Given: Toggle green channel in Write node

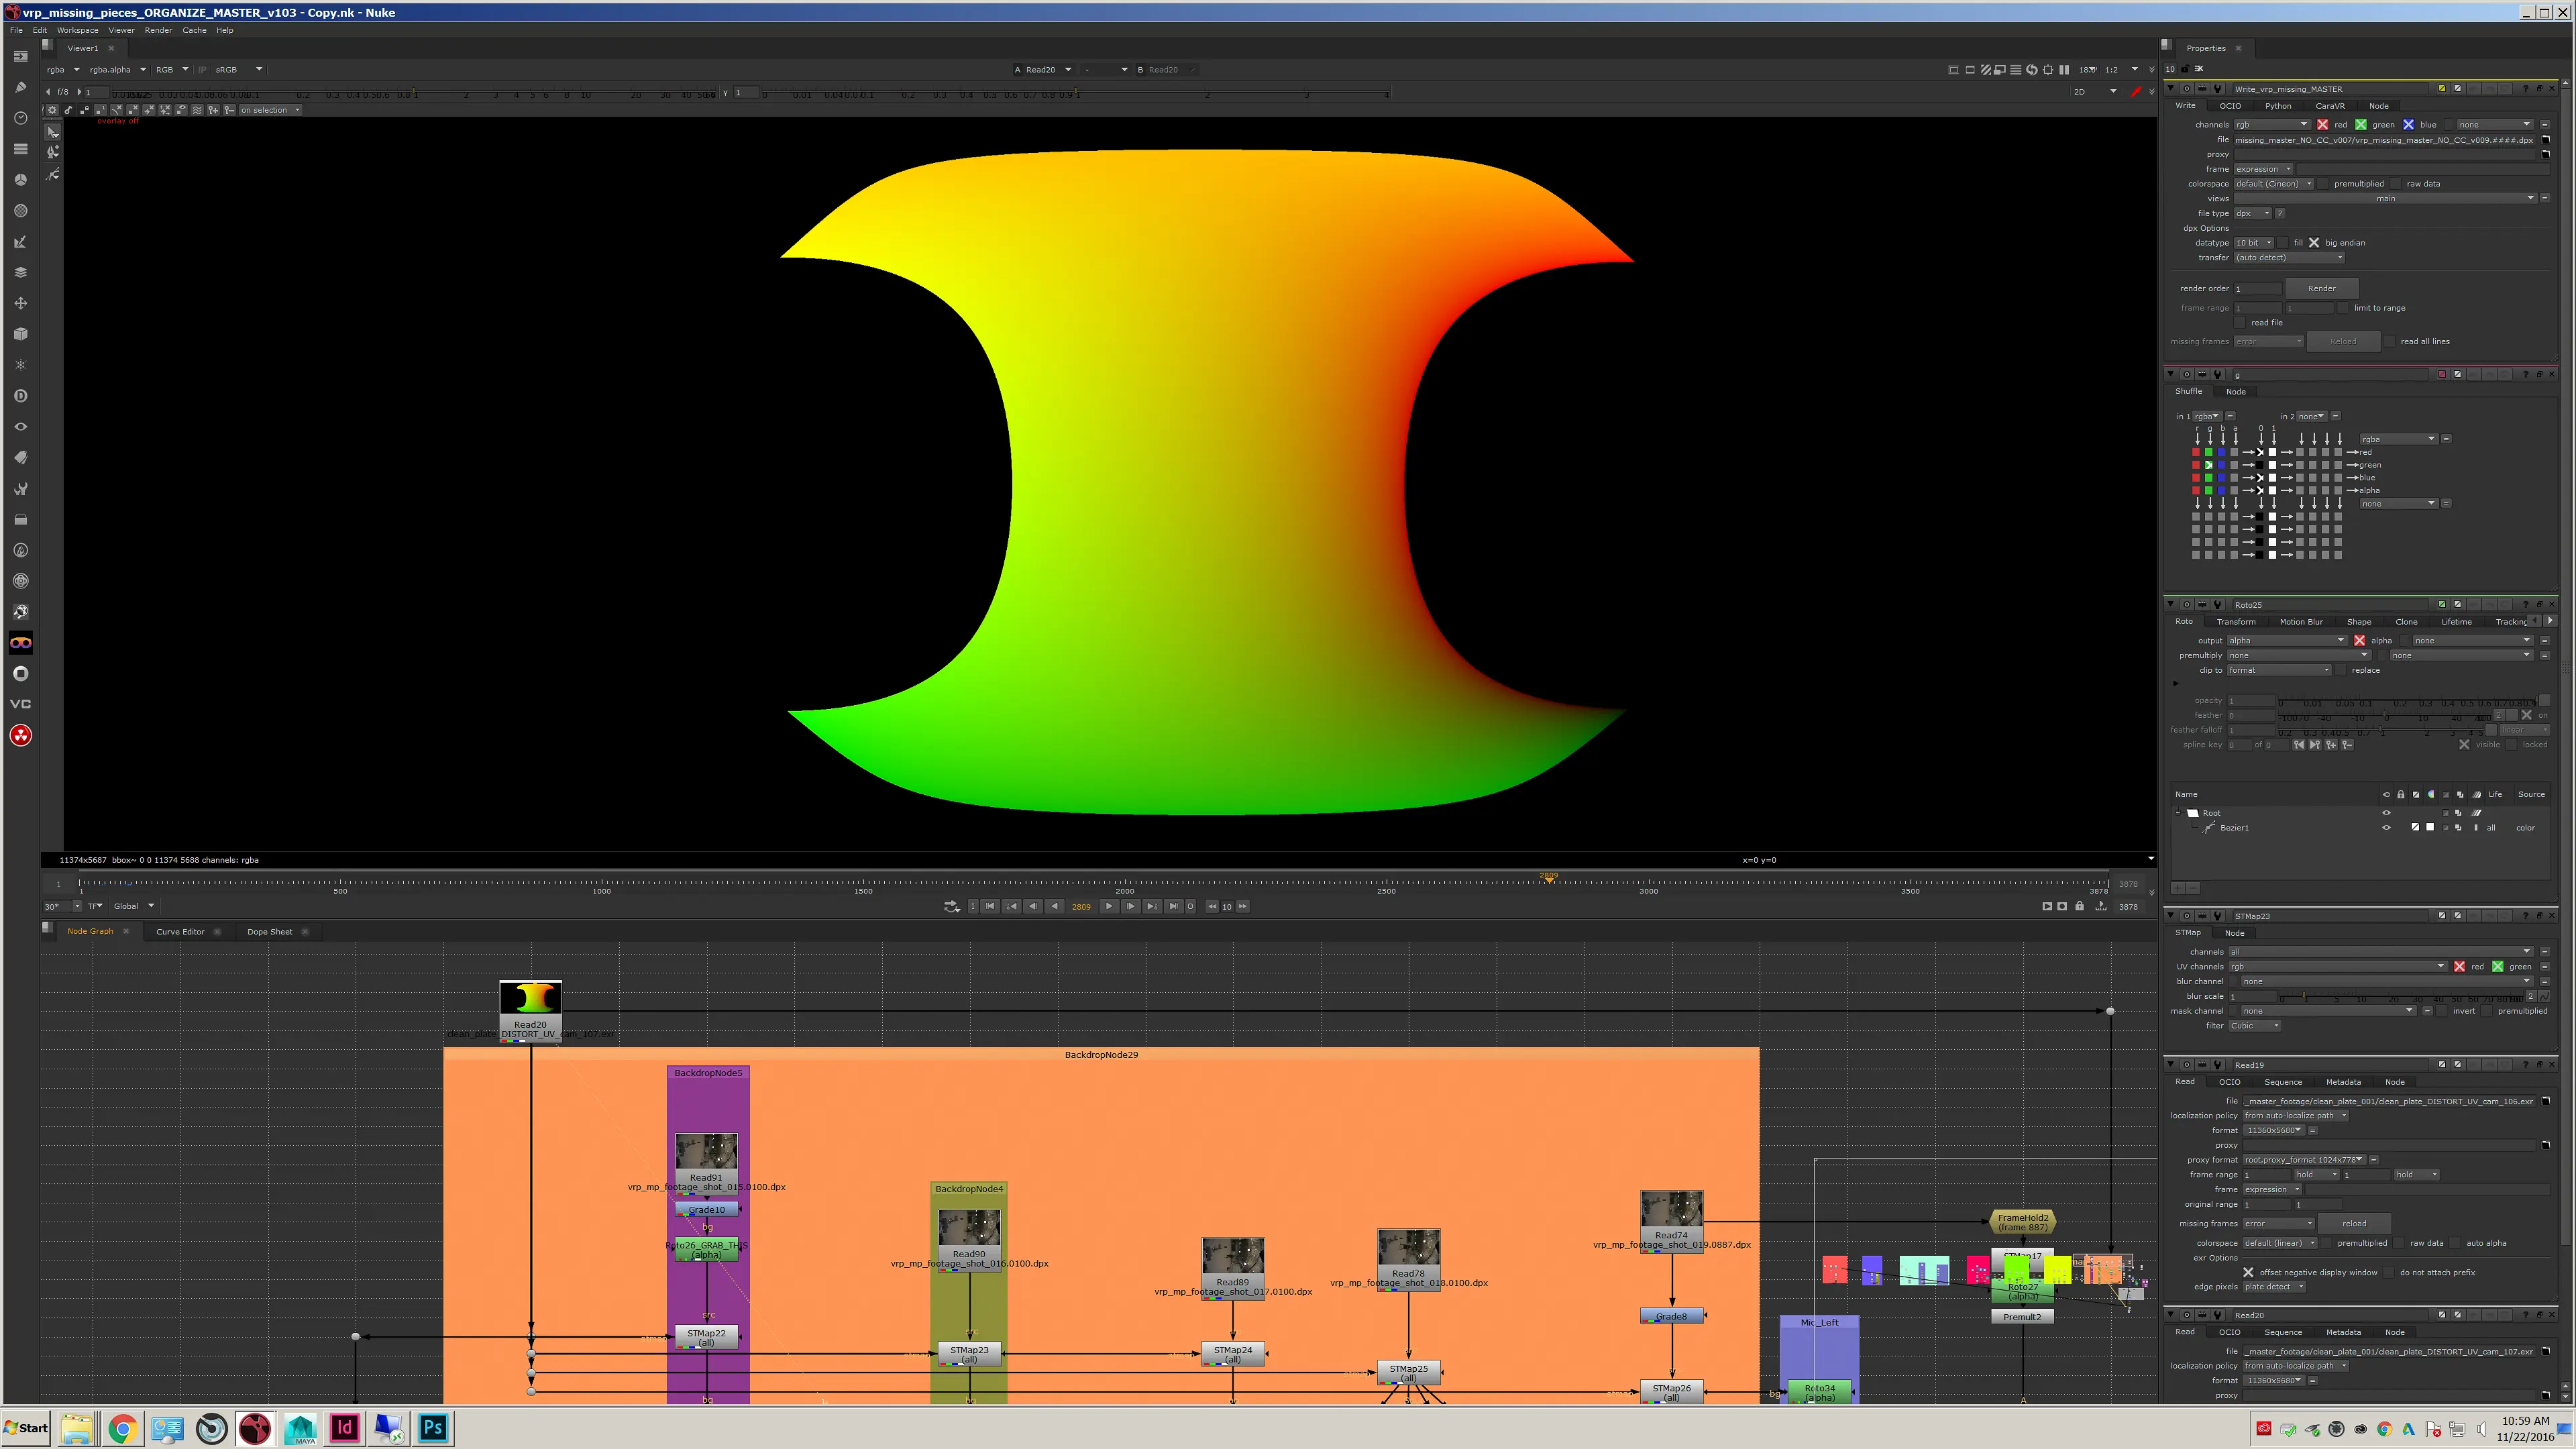Looking at the screenshot, I should [x=2360, y=125].
